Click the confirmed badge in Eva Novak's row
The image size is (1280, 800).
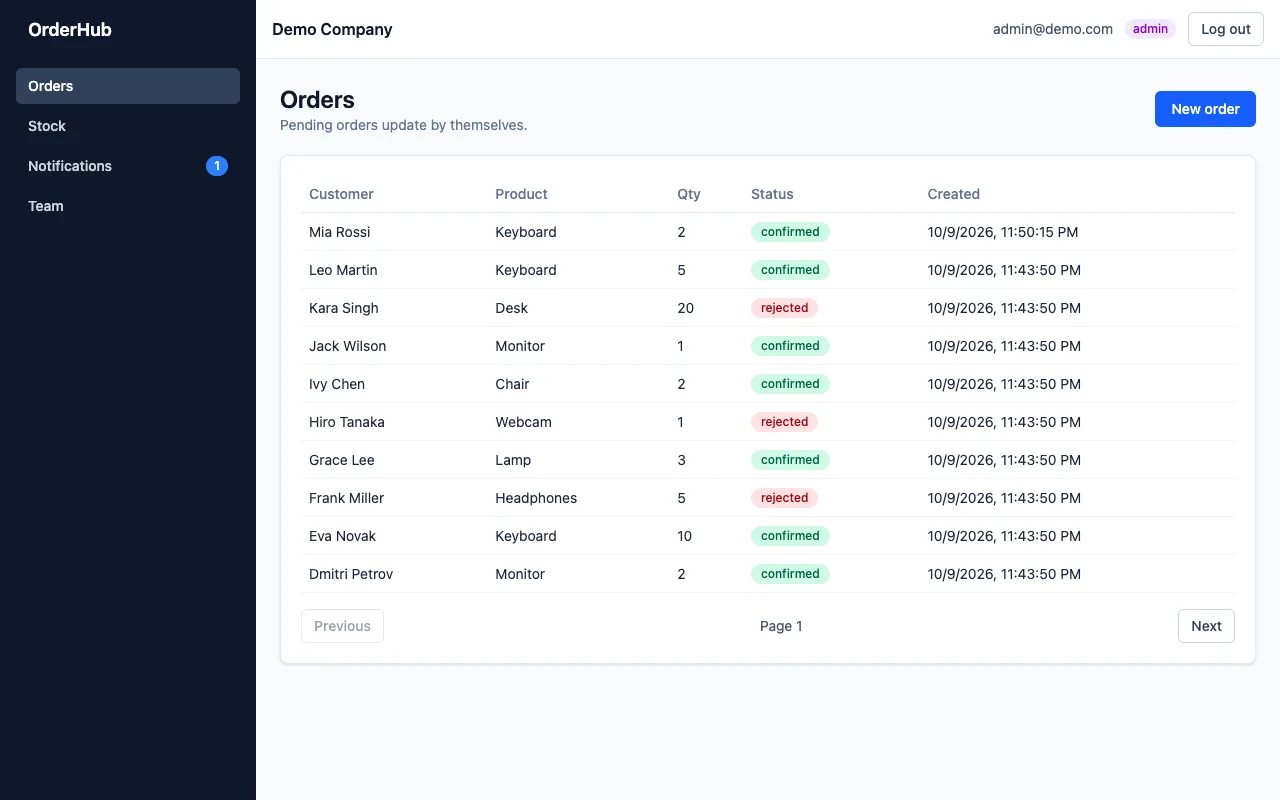(790, 536)
